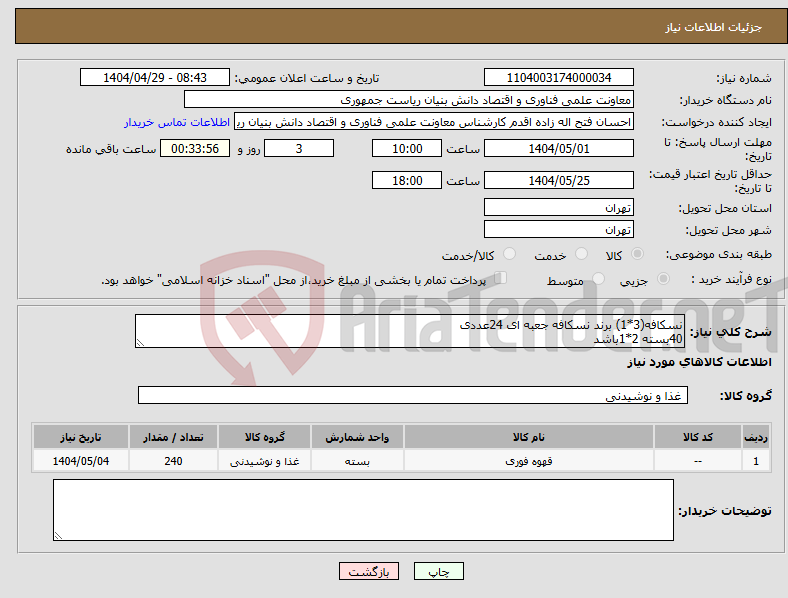Select the کالا/خدمت radio button
This screenshot has width=788, height=598.
point(510,254)
